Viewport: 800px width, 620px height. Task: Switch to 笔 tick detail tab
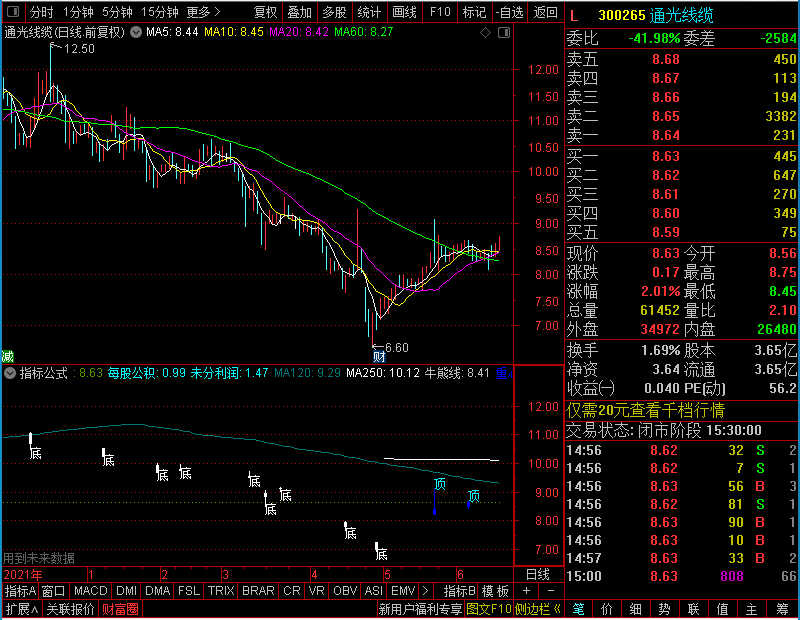pos(578,609)
